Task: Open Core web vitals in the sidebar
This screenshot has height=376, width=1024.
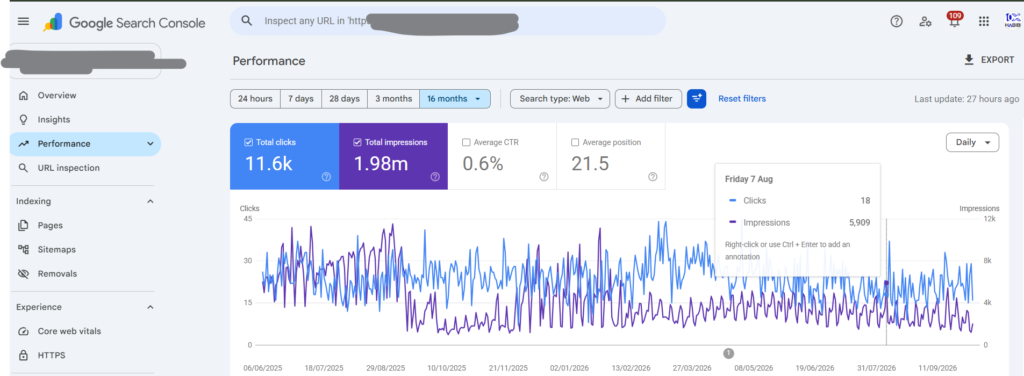Action: [x=85, y=331]
